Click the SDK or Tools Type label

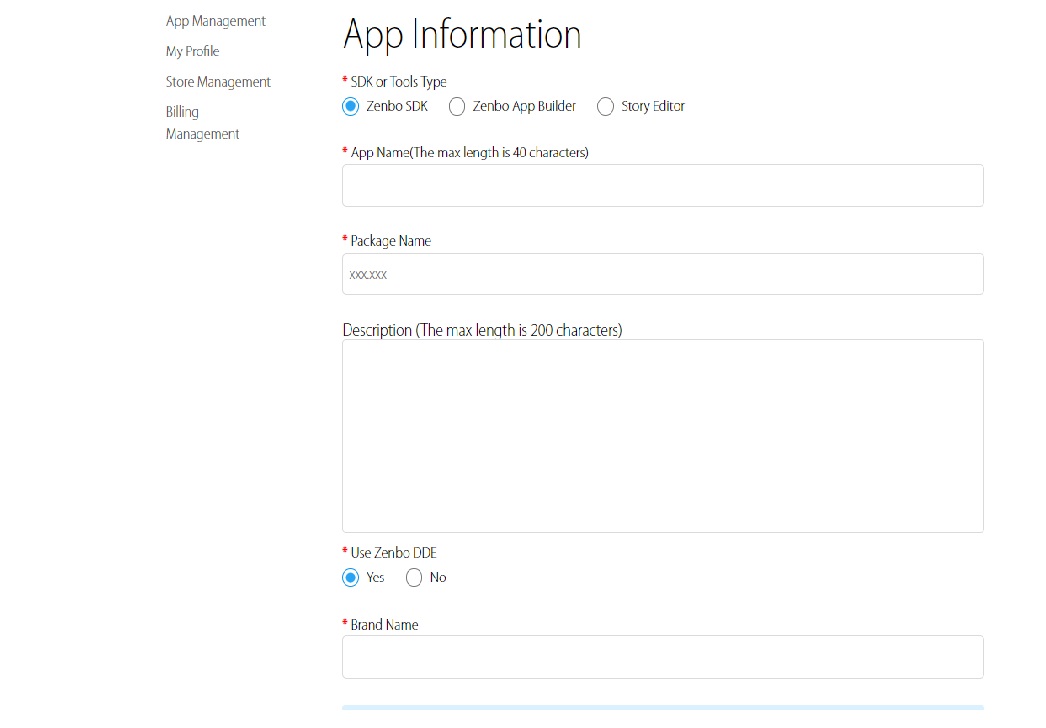[398, 82]
